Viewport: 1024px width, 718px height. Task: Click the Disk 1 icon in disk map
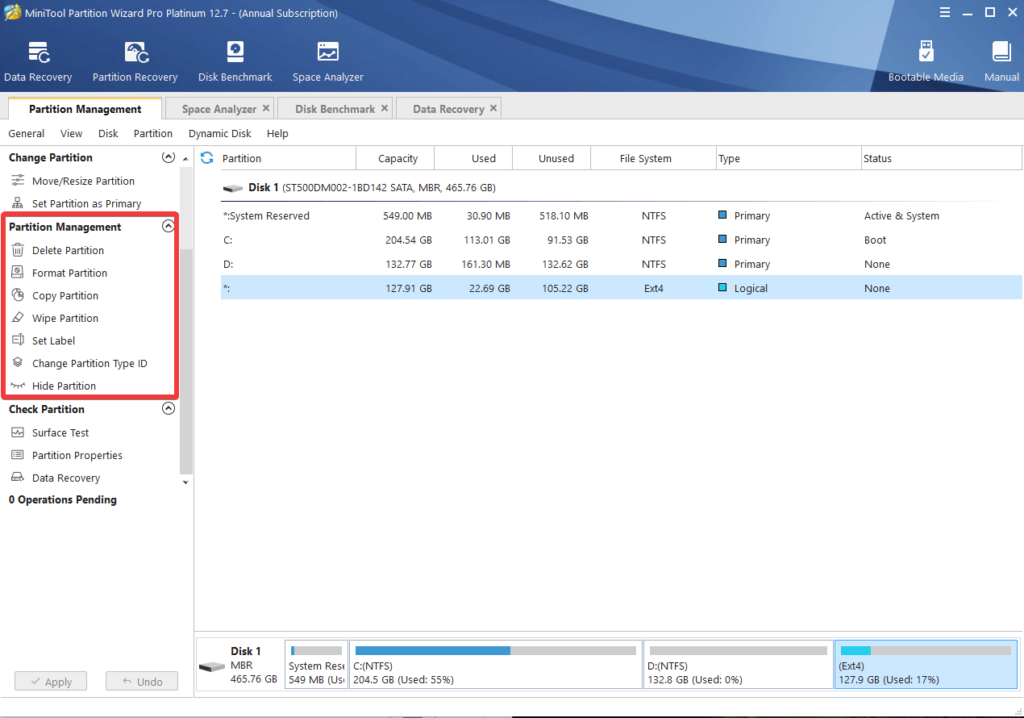point(212,666)
